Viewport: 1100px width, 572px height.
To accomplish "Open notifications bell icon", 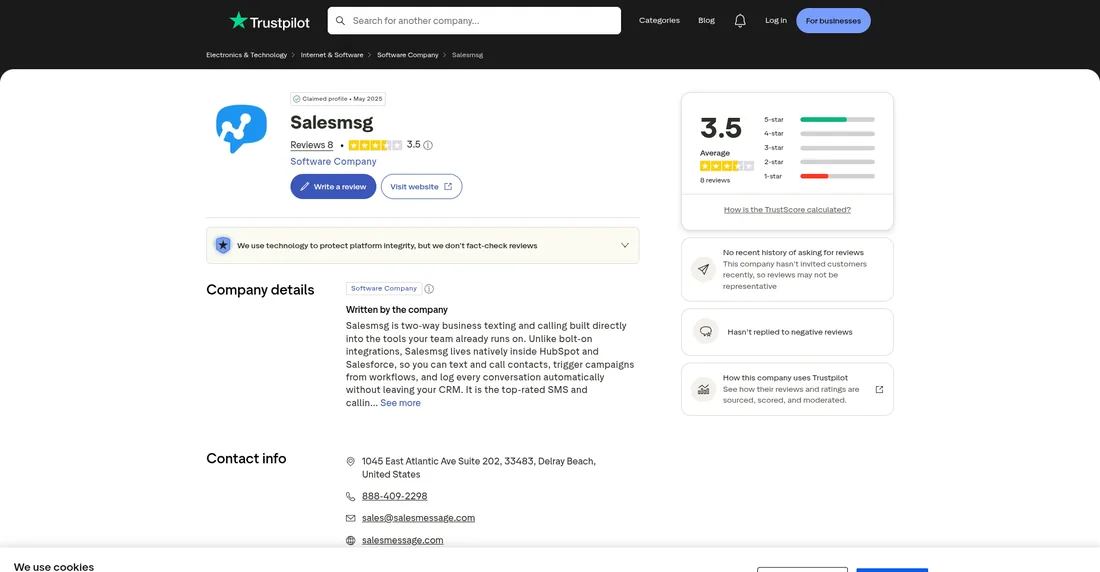I will (739, 21).
